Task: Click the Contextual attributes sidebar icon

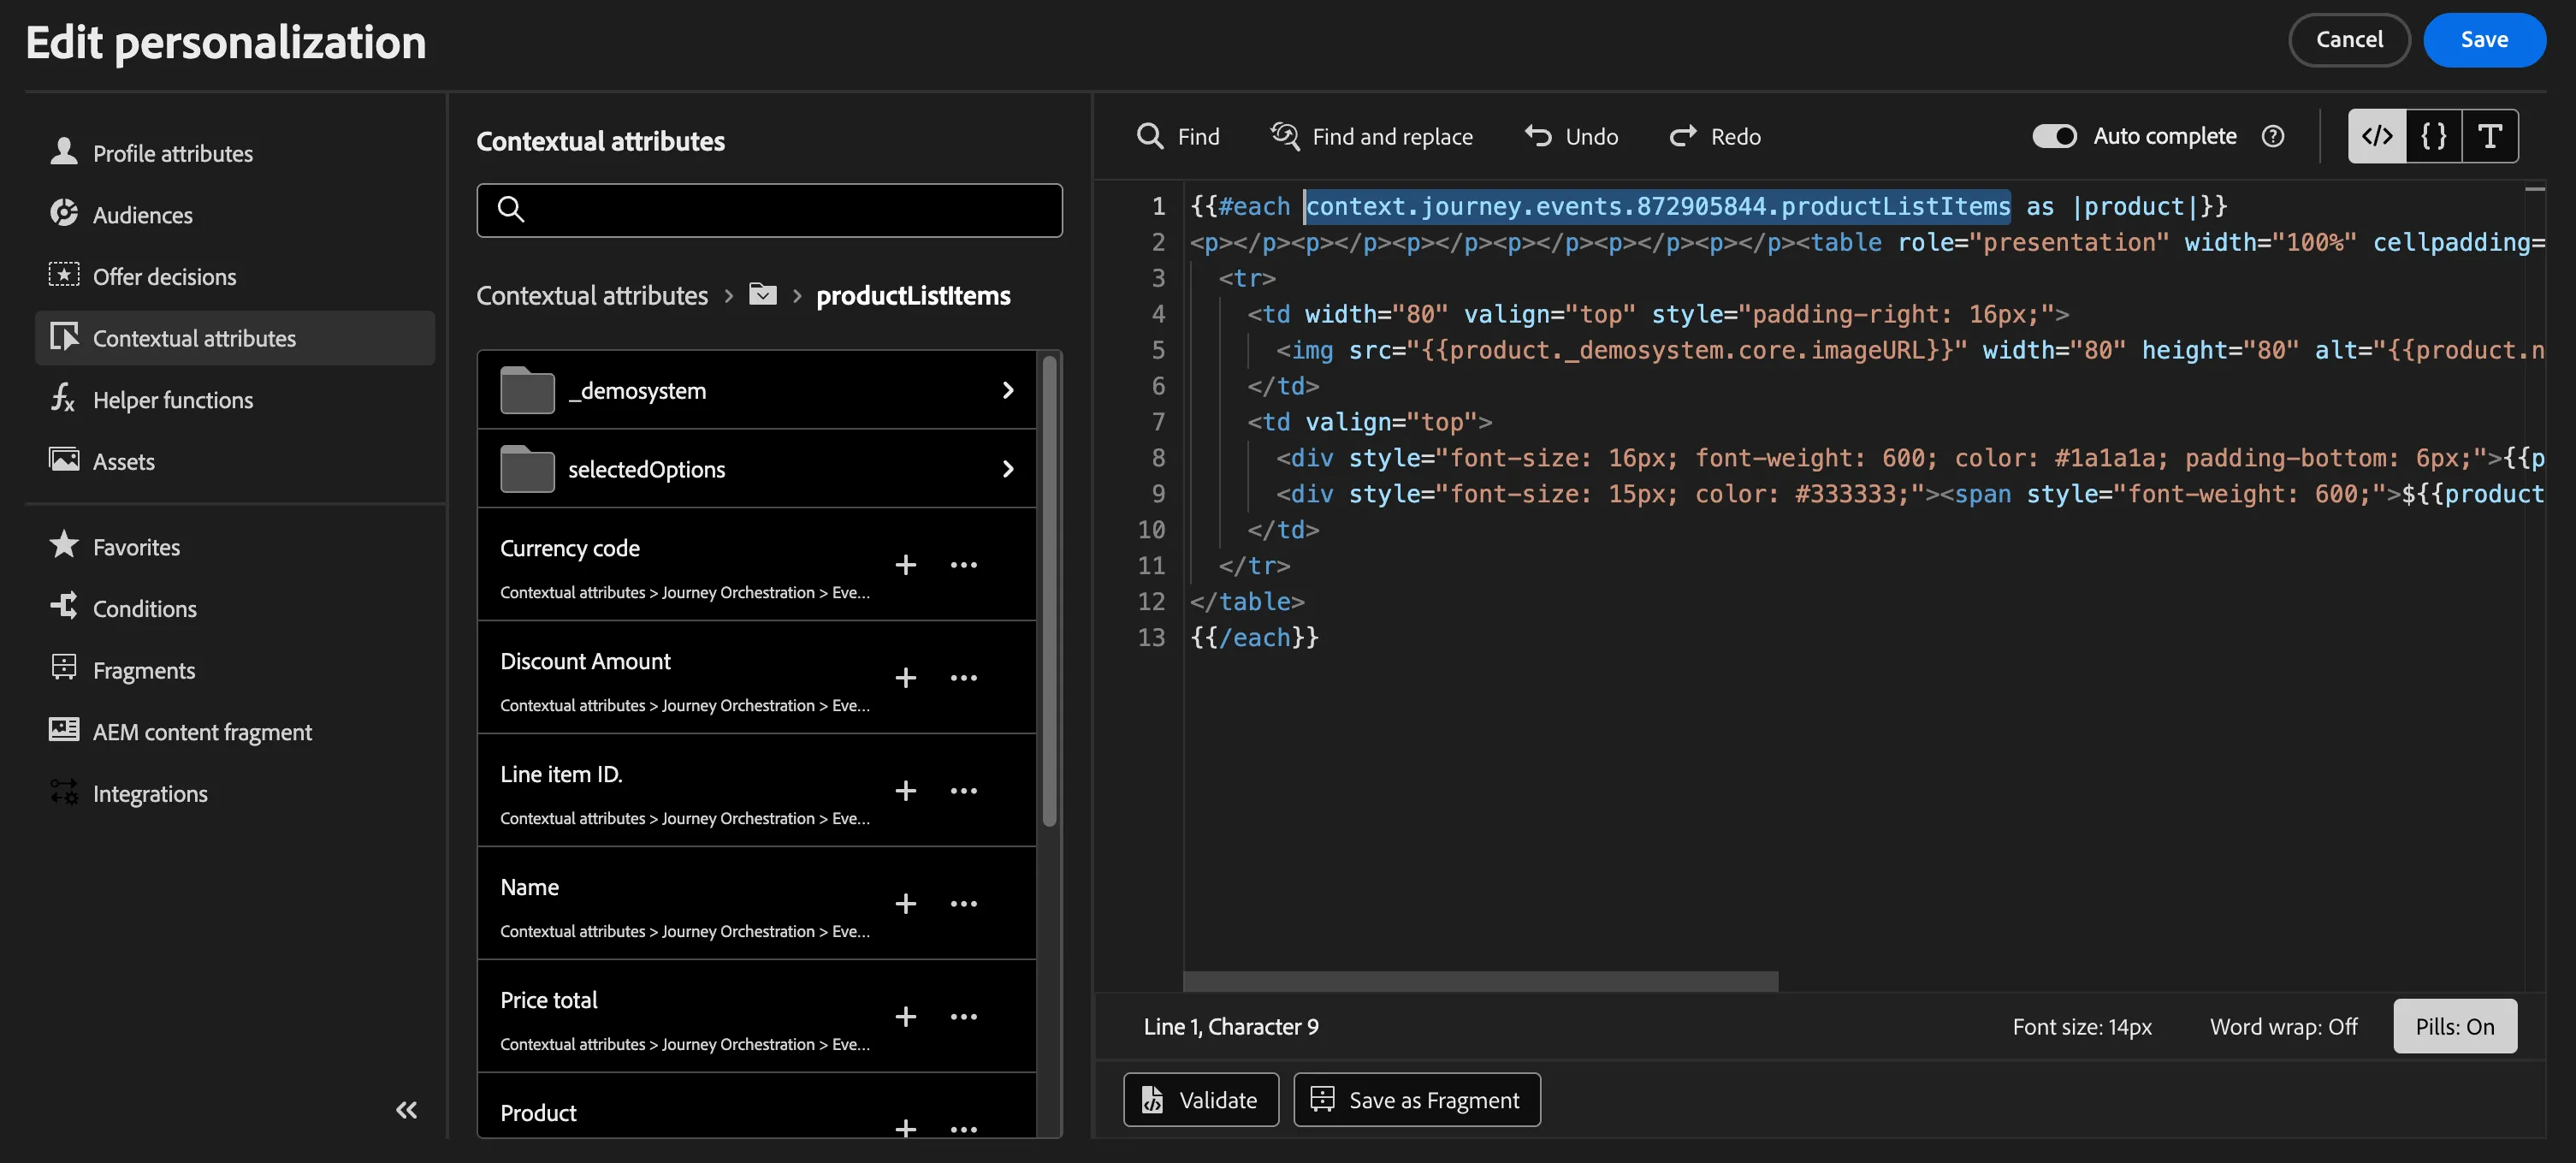Action: 64,337
